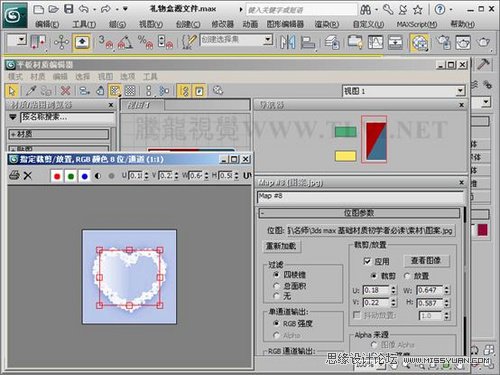This screenshot has width=500, height=375.
Task: Open the Layer Manager icon
Action: (x=332, y=43)
